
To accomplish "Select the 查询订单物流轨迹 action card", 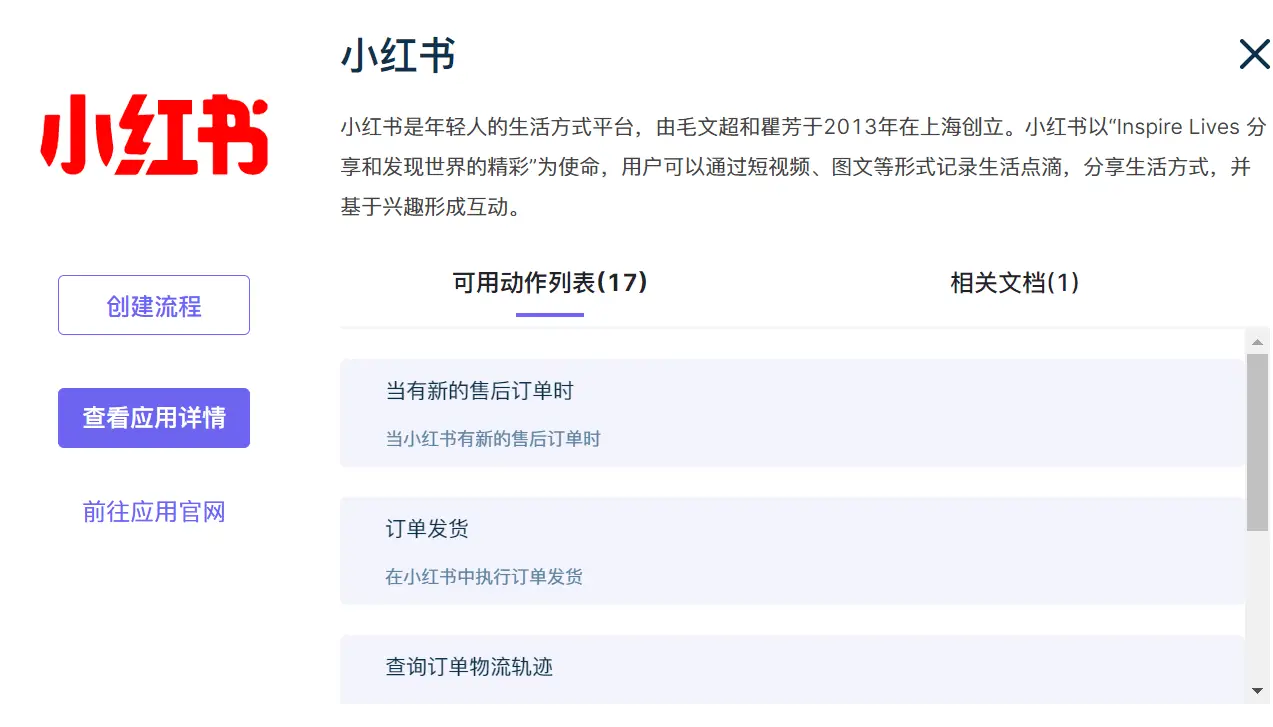I will (792, 670).
